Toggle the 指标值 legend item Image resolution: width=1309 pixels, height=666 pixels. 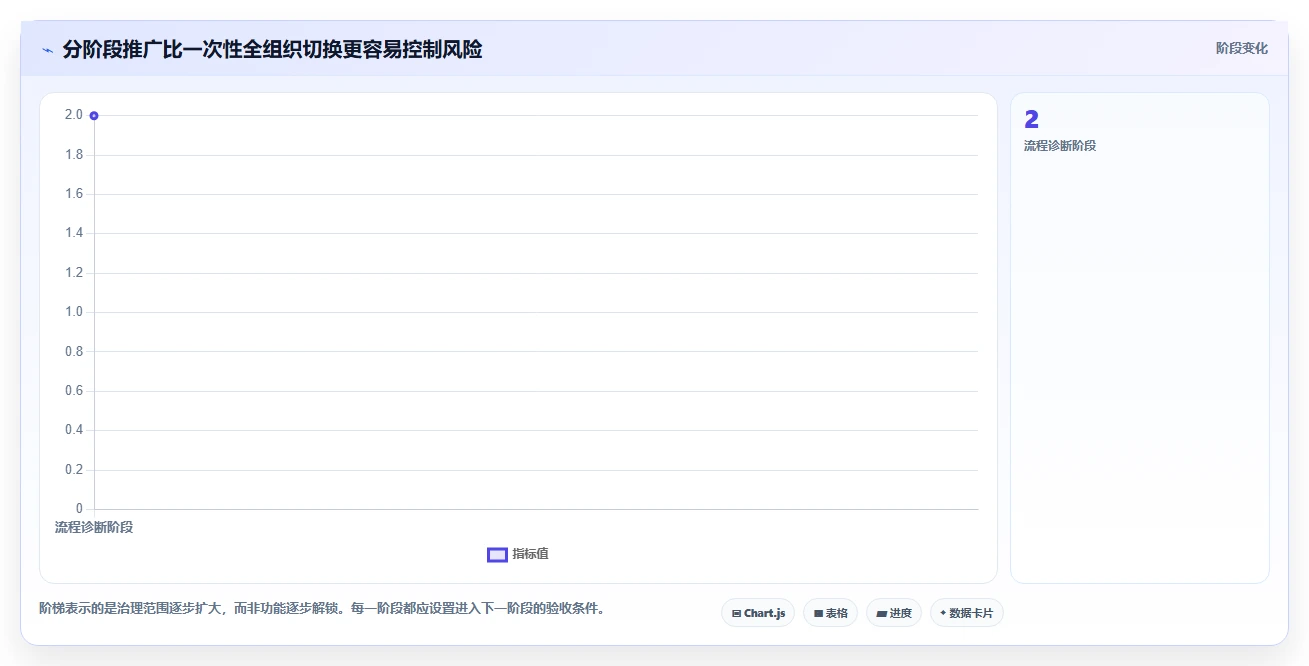[518, 554]
